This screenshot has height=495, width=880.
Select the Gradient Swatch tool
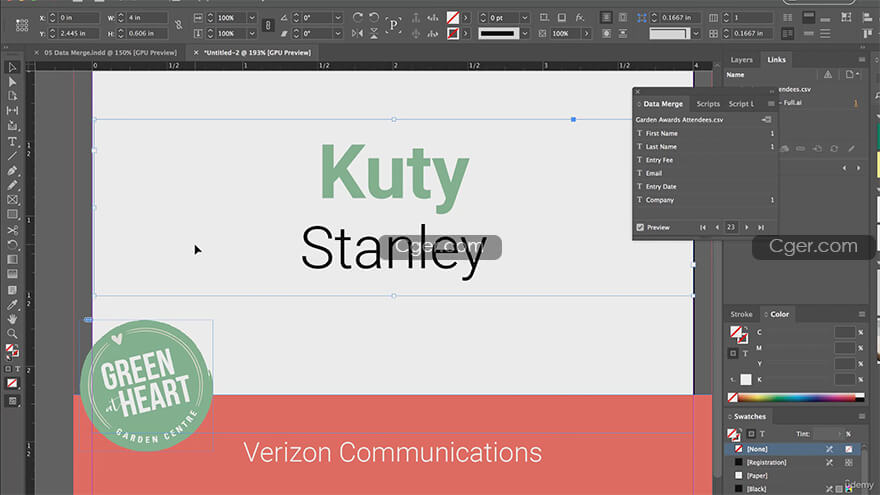(12, 259)
